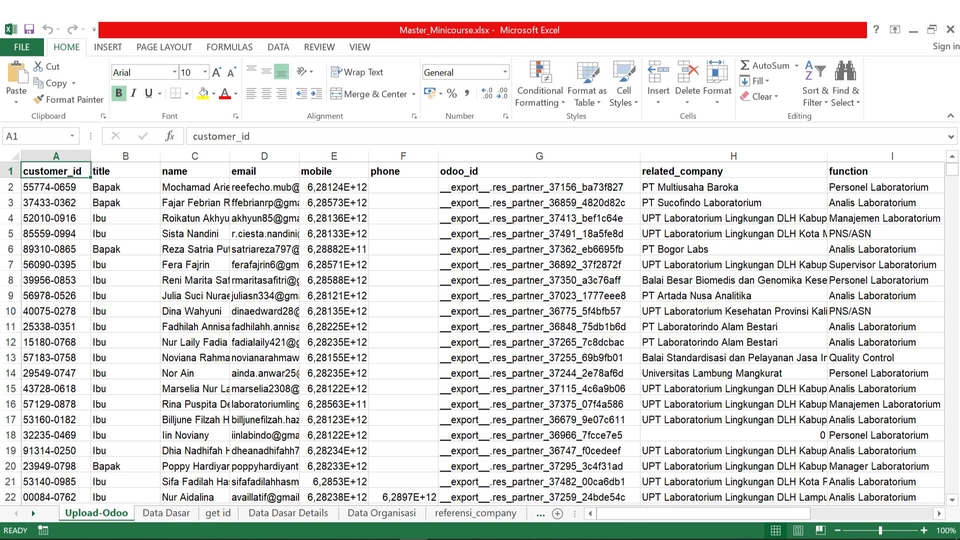The height and width of the screenshot is (540, 960).
Task: Switch to INSERT ribbon tab
Action: click(108, 47)
